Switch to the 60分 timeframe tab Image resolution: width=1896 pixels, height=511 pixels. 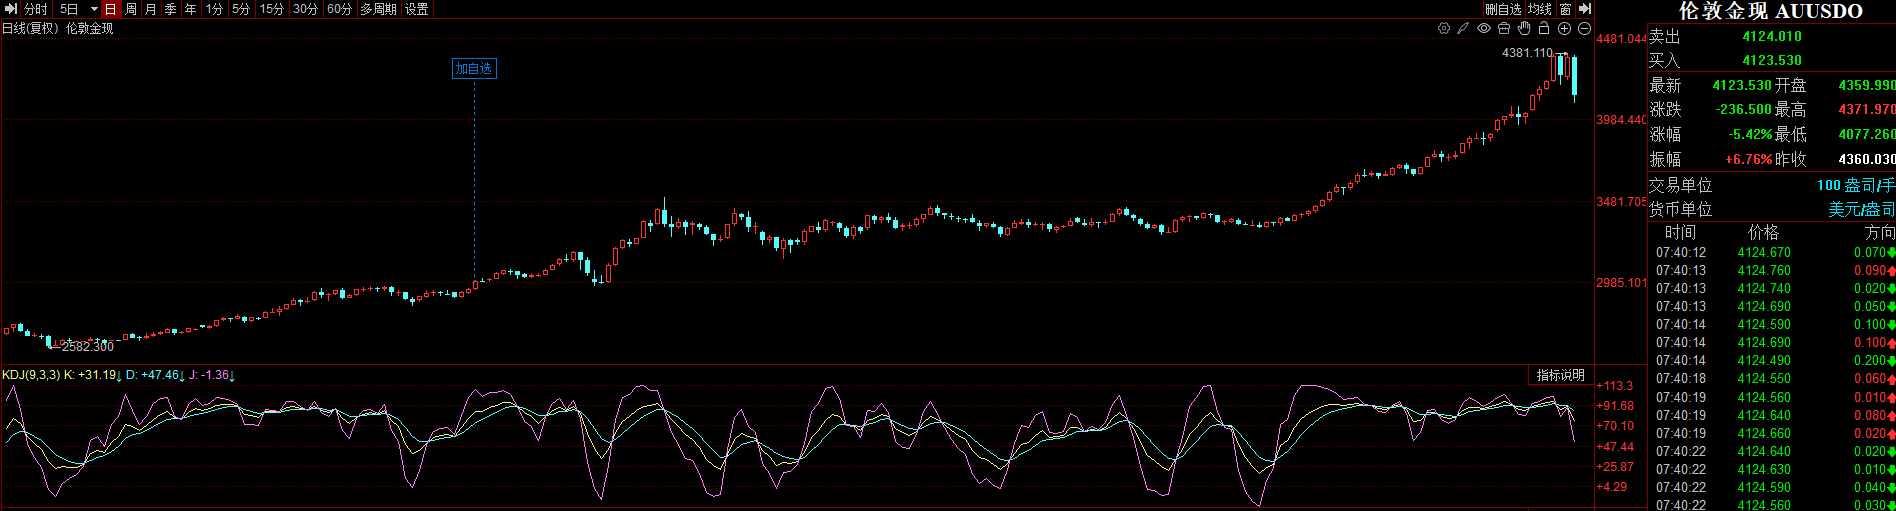pyautogui.click(x=340, y=9)
